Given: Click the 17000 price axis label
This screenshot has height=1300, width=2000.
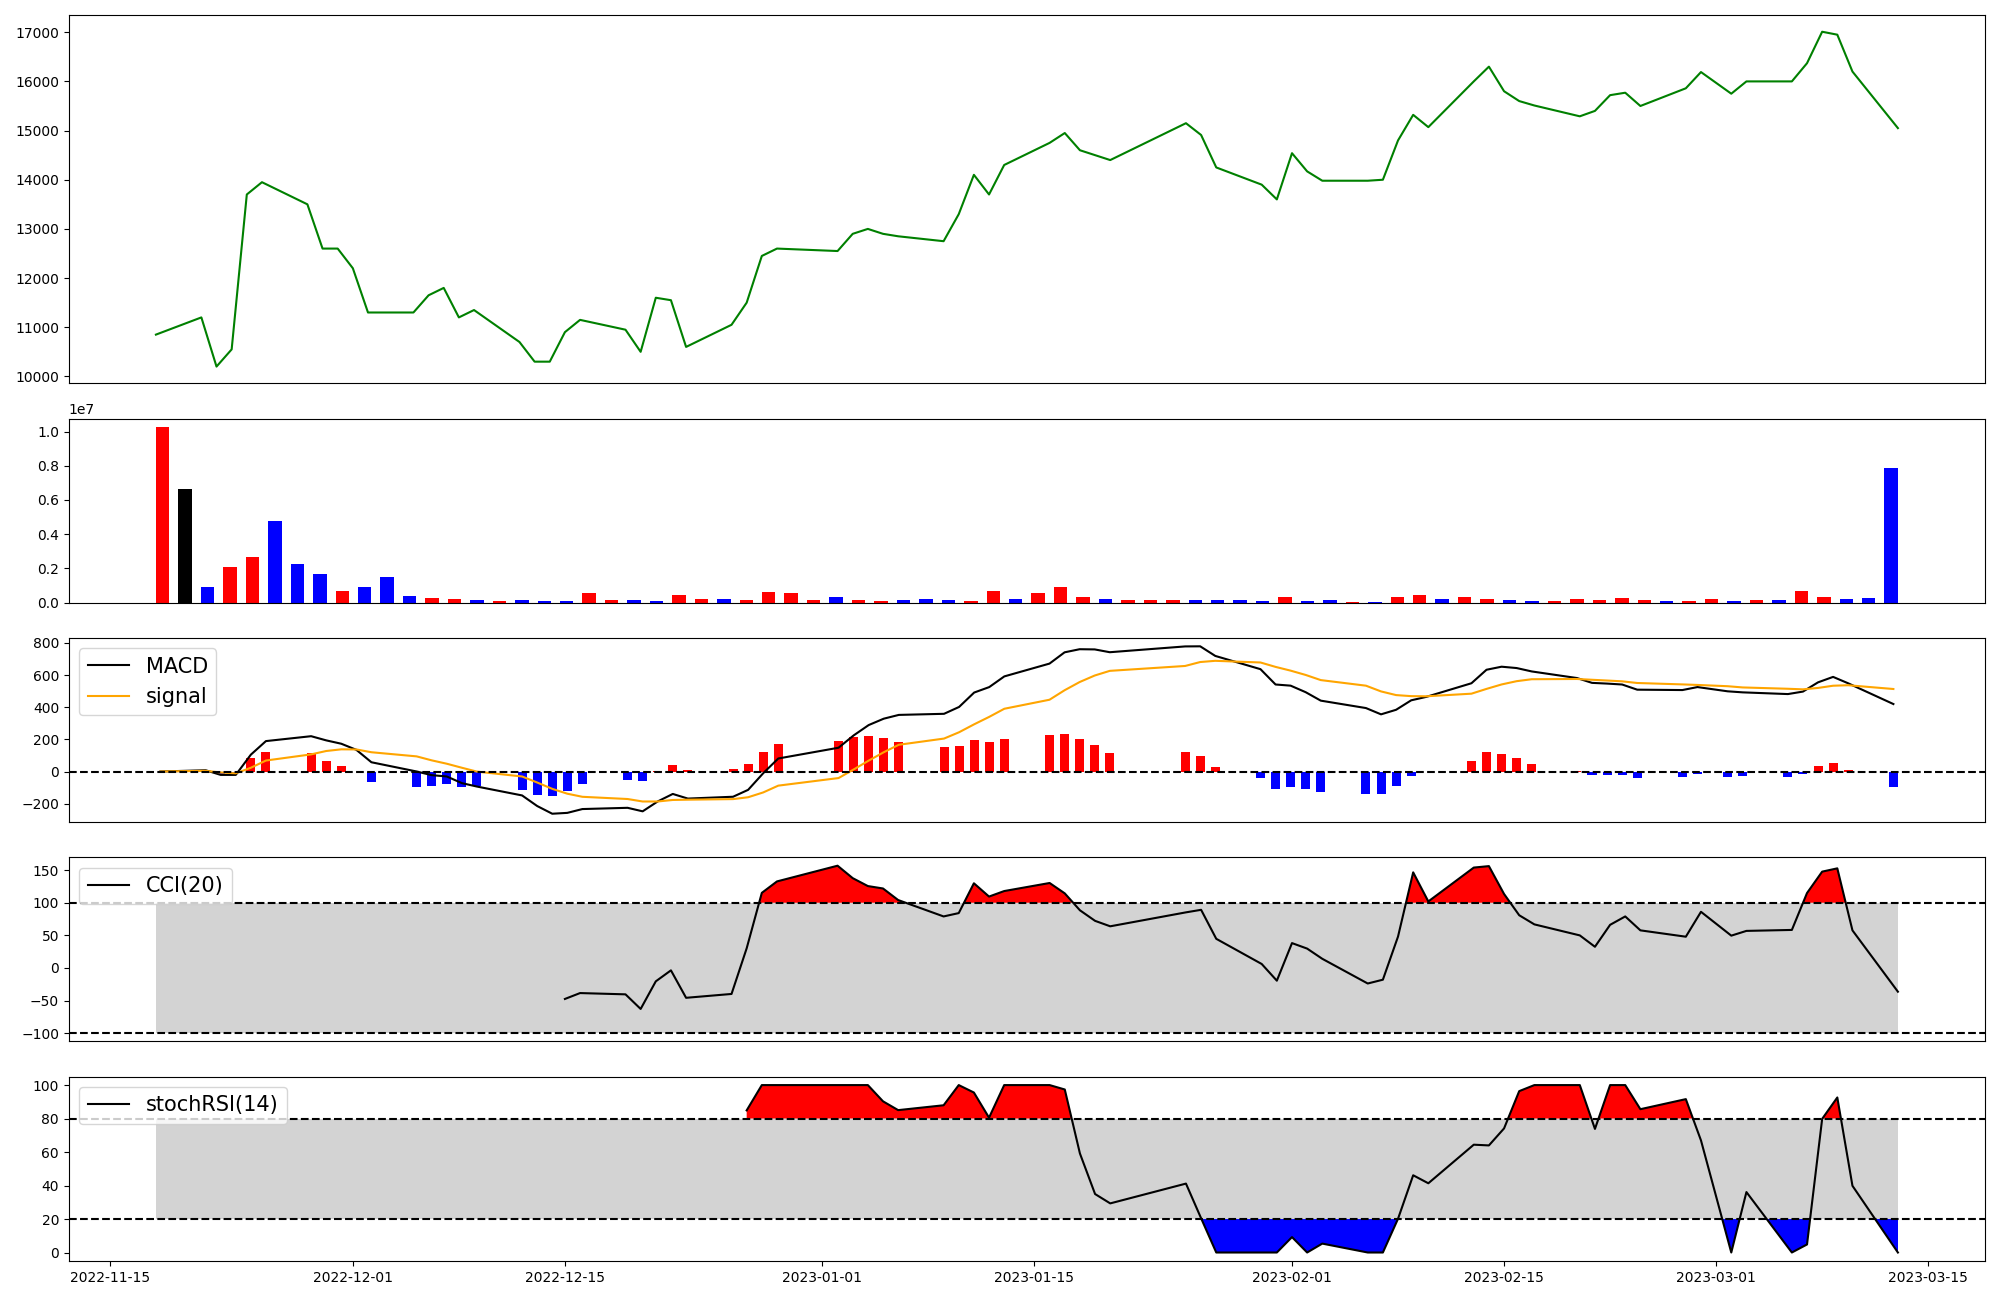Looking at the screenshot, I should point(37,33).
